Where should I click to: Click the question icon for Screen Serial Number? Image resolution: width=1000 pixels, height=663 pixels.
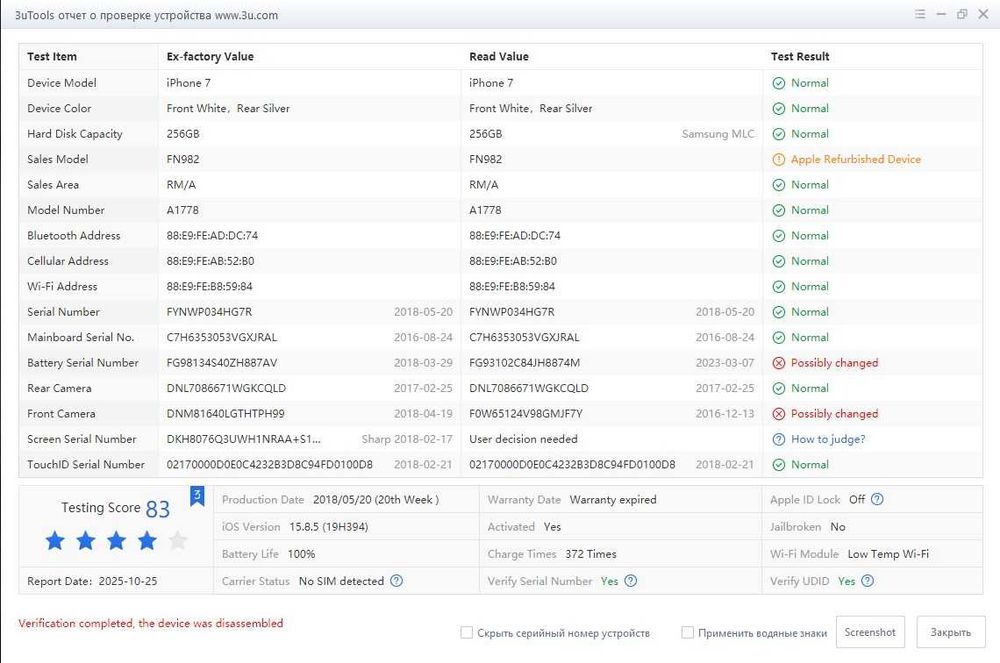pyautogui.click(x=778, y=439)
